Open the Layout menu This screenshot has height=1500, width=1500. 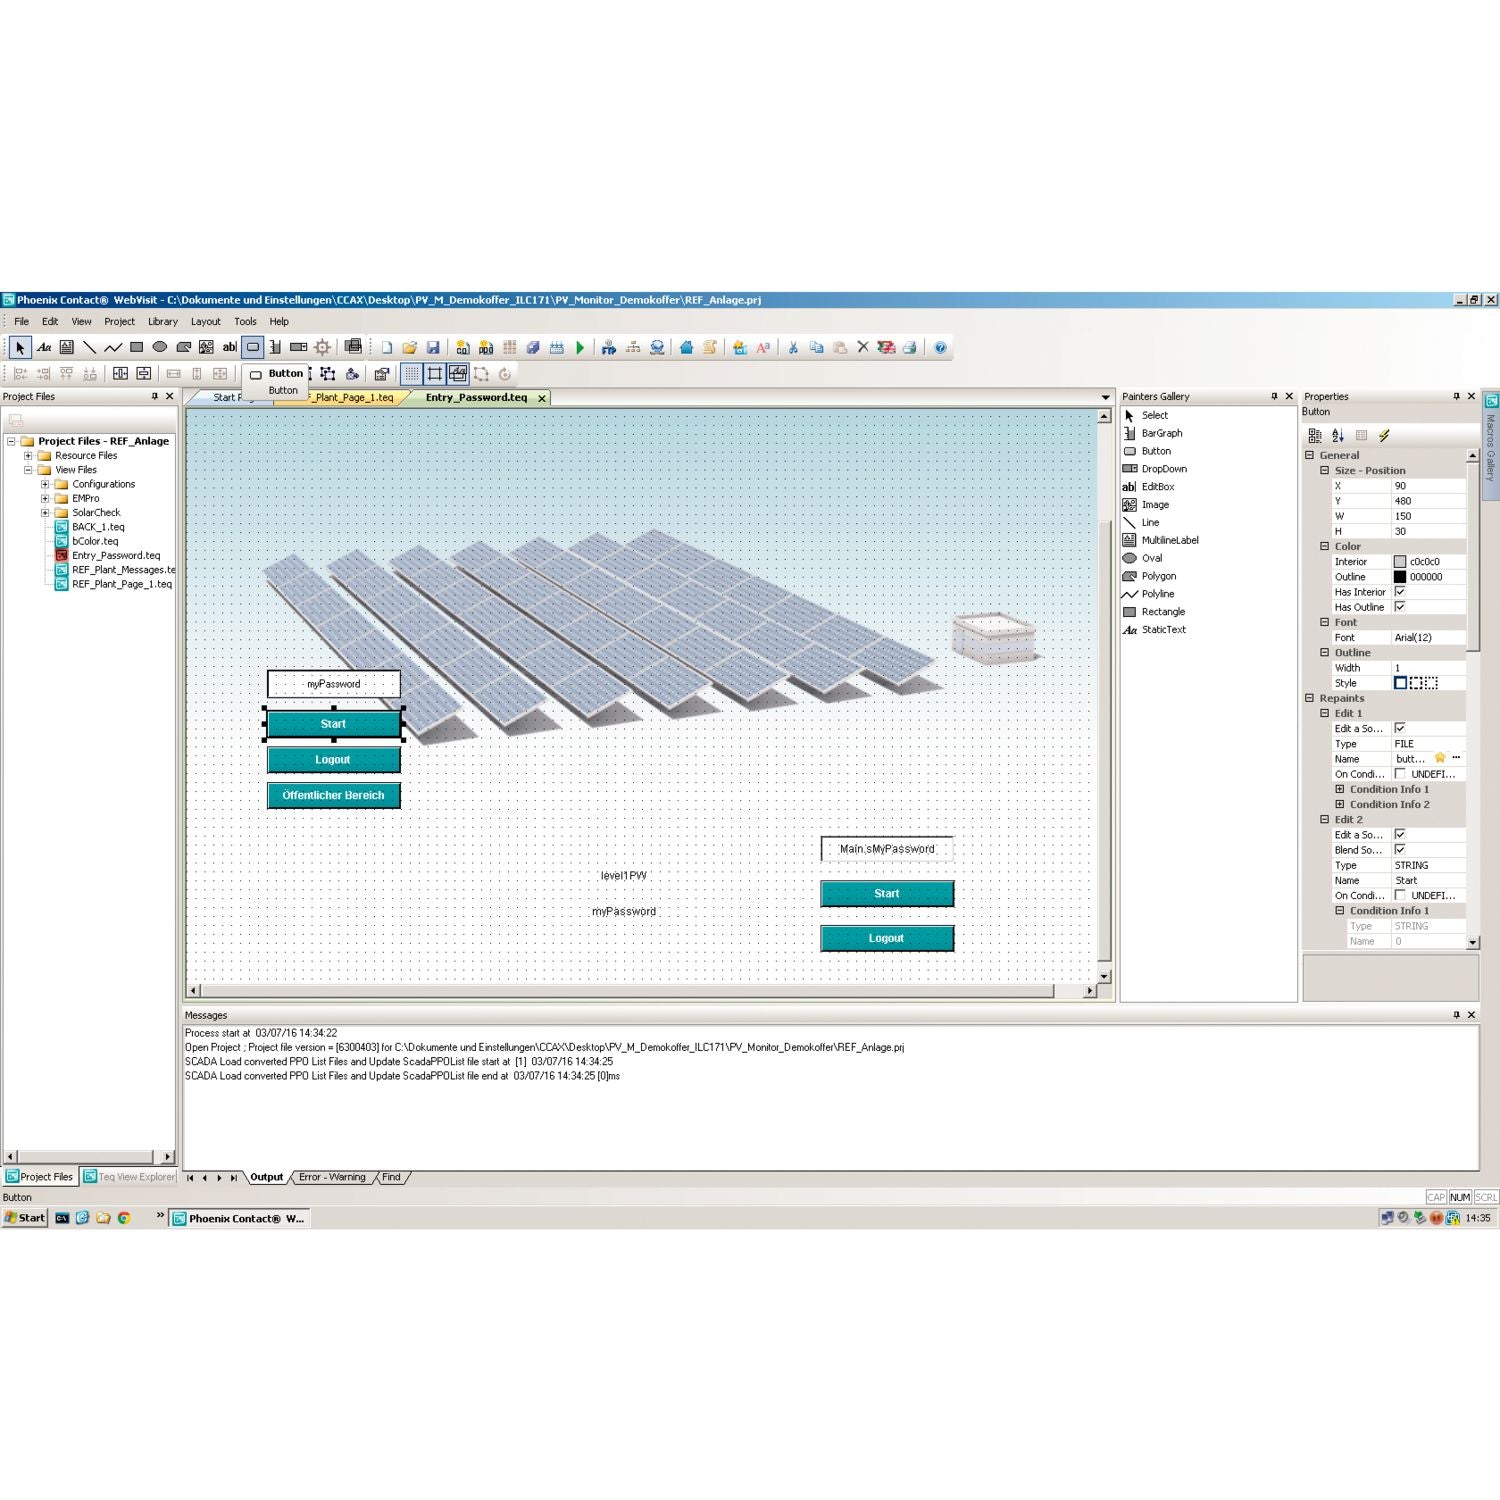205,322
